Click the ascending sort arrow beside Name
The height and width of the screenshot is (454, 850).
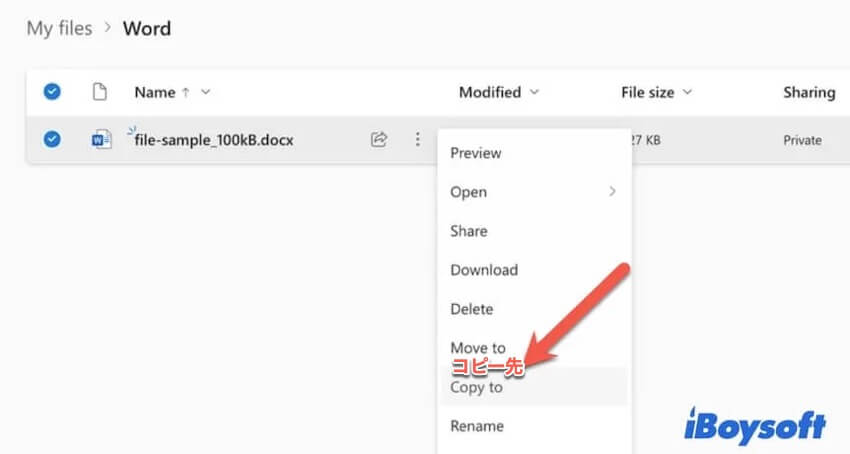[184, 92]
